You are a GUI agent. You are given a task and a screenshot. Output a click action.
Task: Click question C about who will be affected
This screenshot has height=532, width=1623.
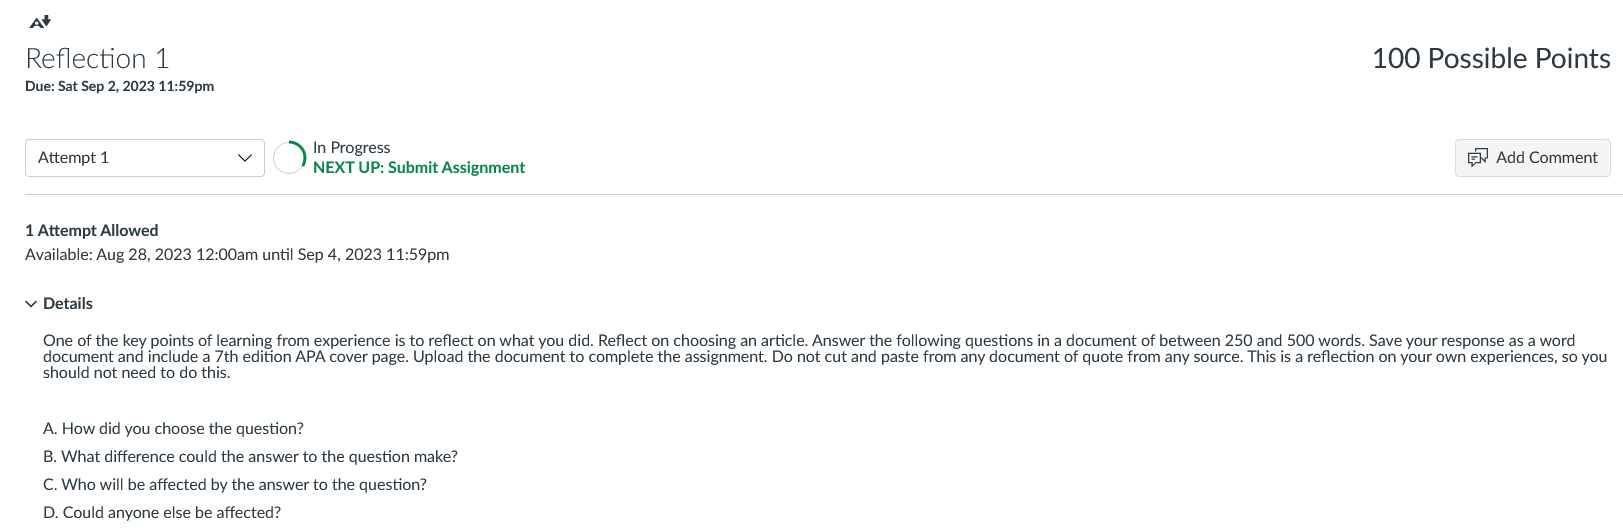tap(235, 485)
